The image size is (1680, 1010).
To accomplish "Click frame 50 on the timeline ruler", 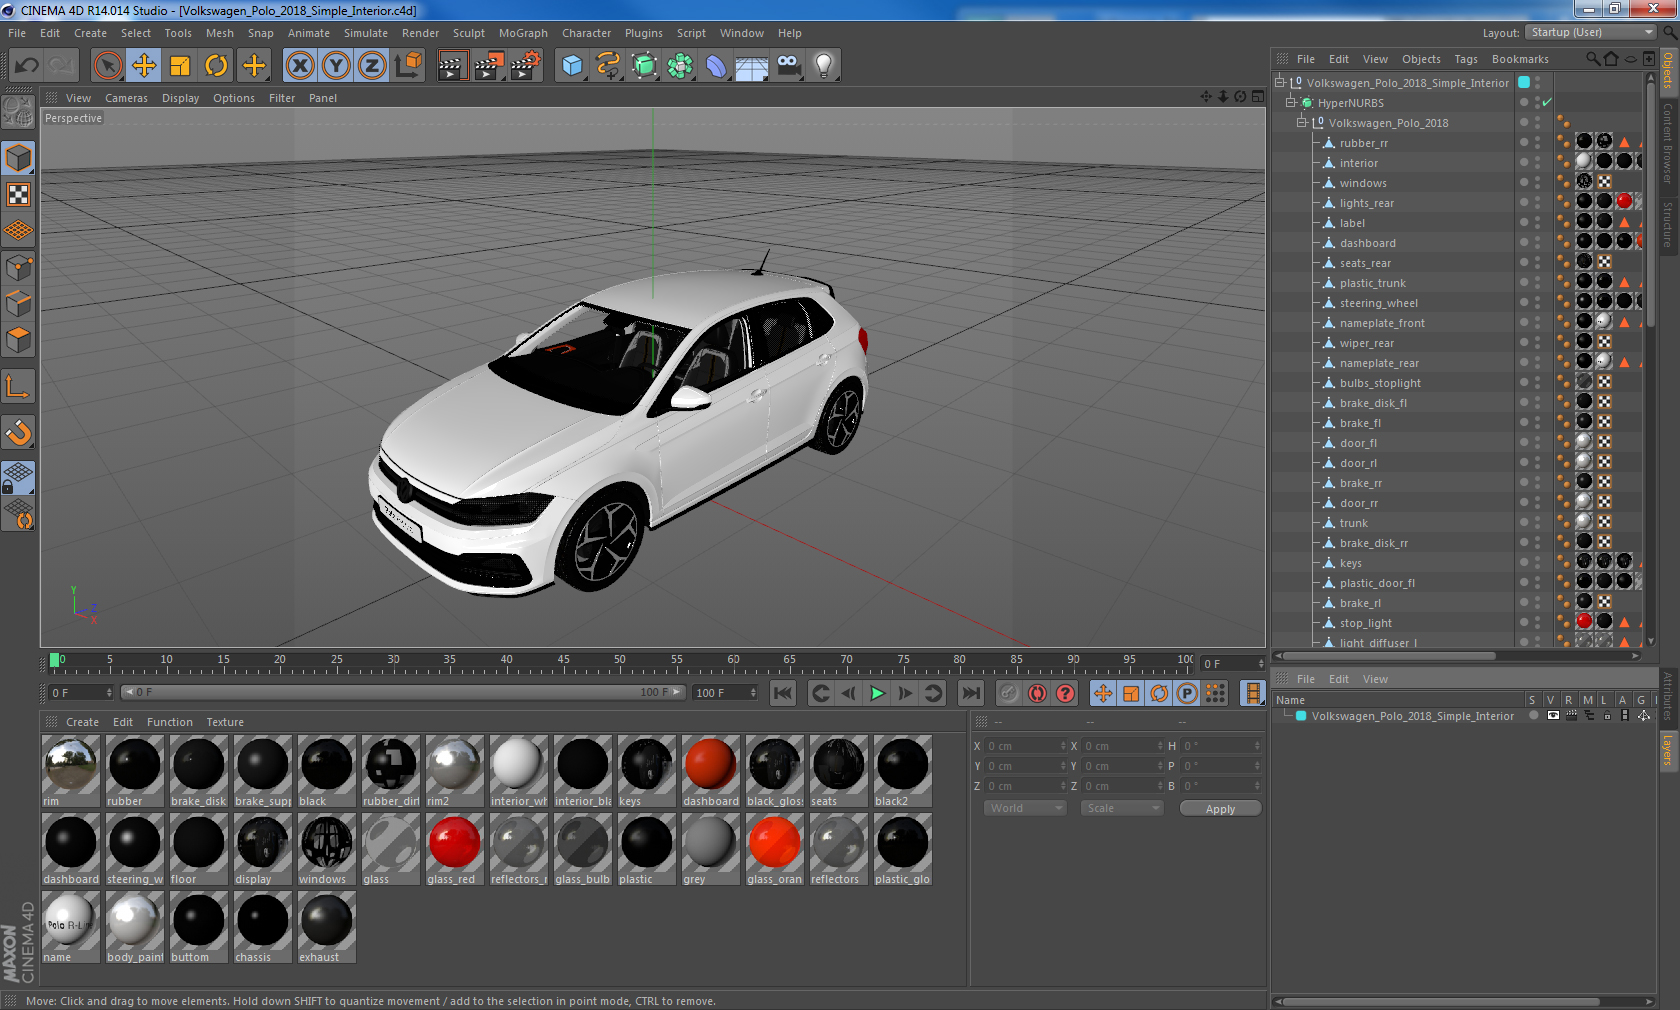I will pyautogui.click(x=620, y=662).
